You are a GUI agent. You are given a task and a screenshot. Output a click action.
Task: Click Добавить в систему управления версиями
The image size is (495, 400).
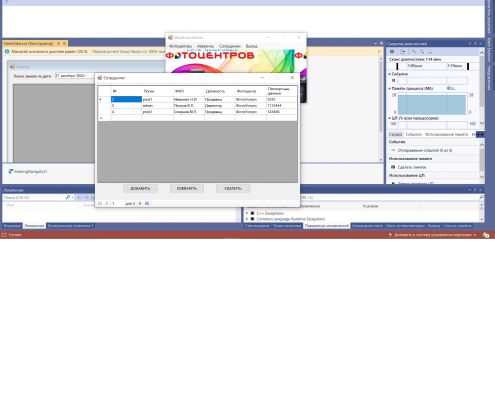point(433,235)
